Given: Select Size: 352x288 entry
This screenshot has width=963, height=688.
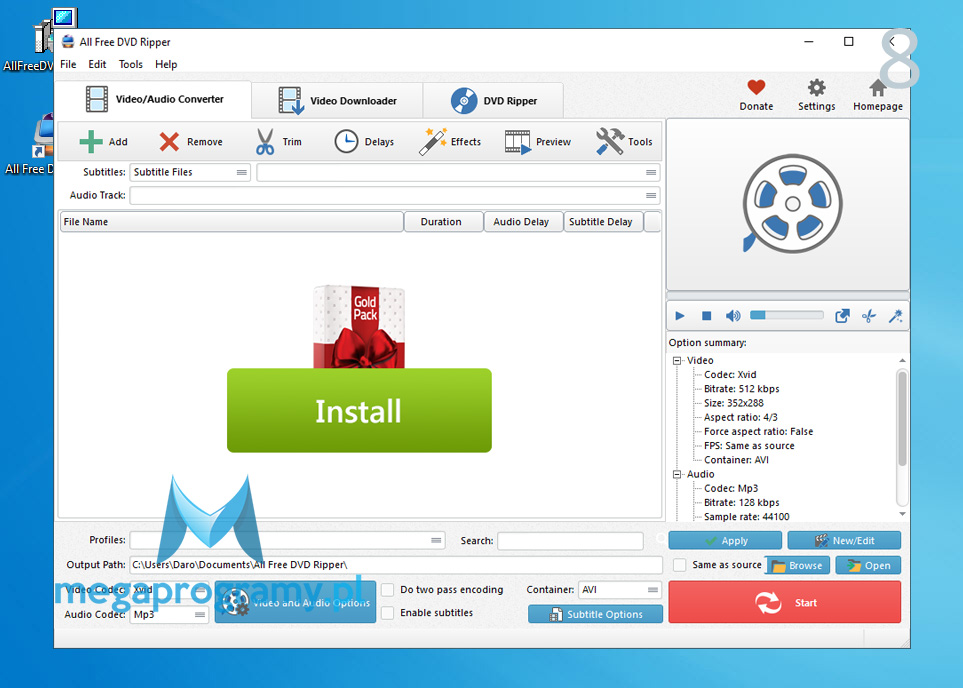Looking at the screenshot, I should tap(733, 403).
